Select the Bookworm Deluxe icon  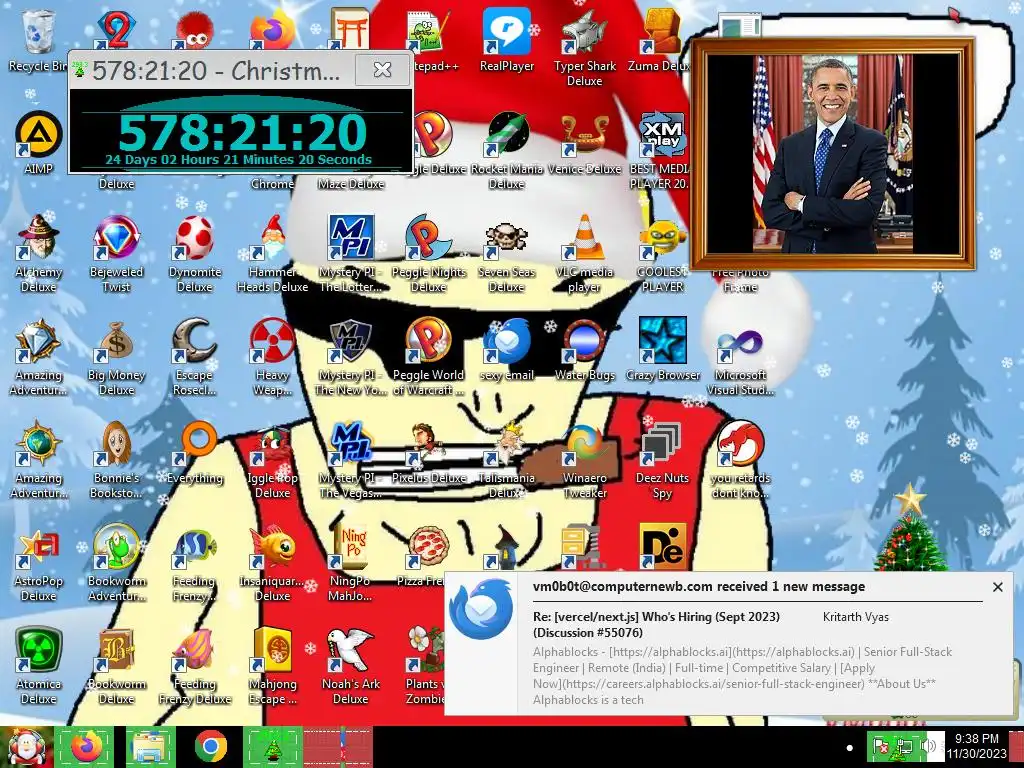pos(116,666)
